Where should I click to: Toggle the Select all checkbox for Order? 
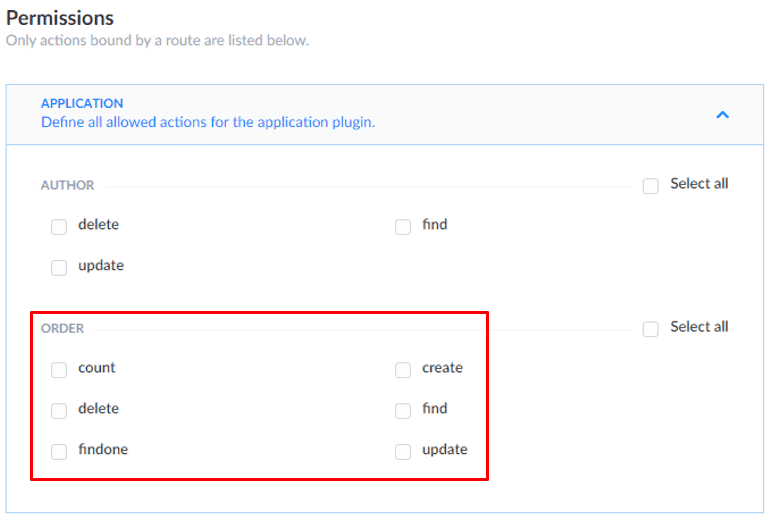[x=651, y=328]
